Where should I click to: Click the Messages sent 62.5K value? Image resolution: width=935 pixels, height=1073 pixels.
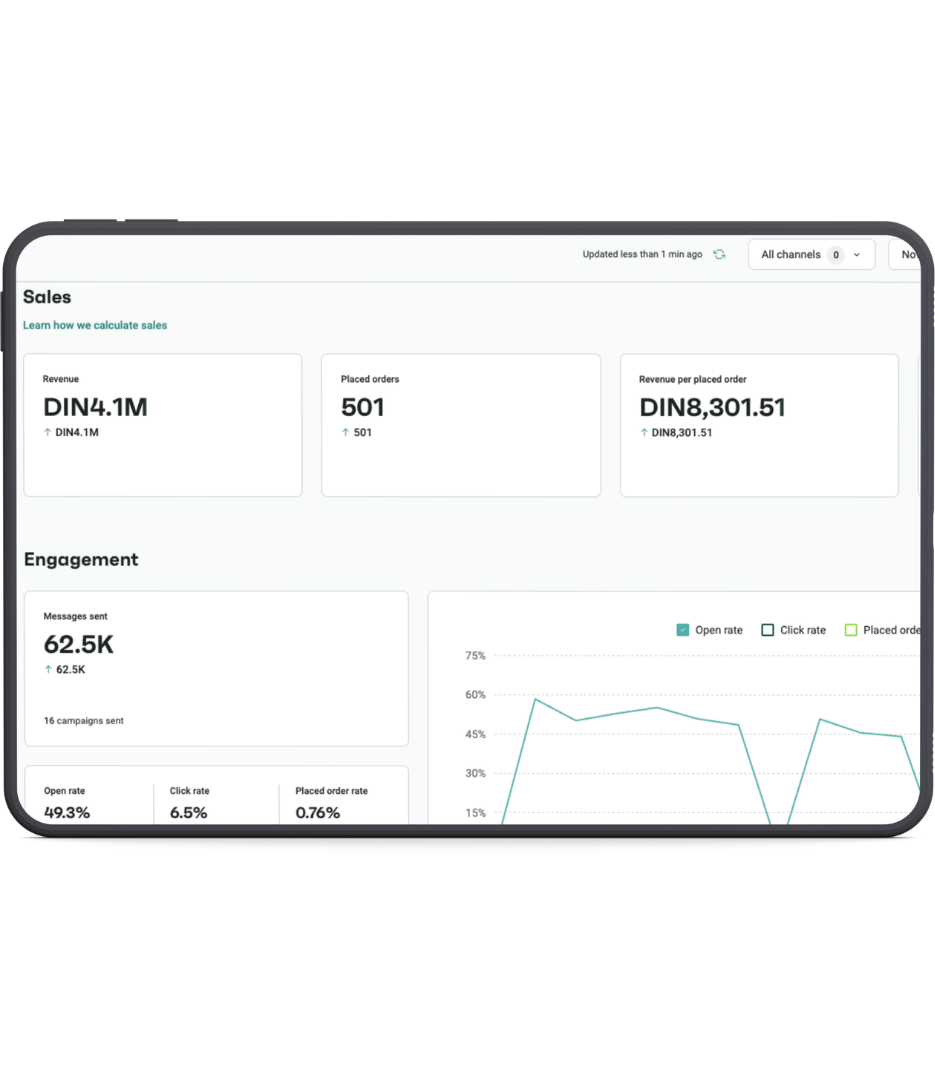point(79,645)
